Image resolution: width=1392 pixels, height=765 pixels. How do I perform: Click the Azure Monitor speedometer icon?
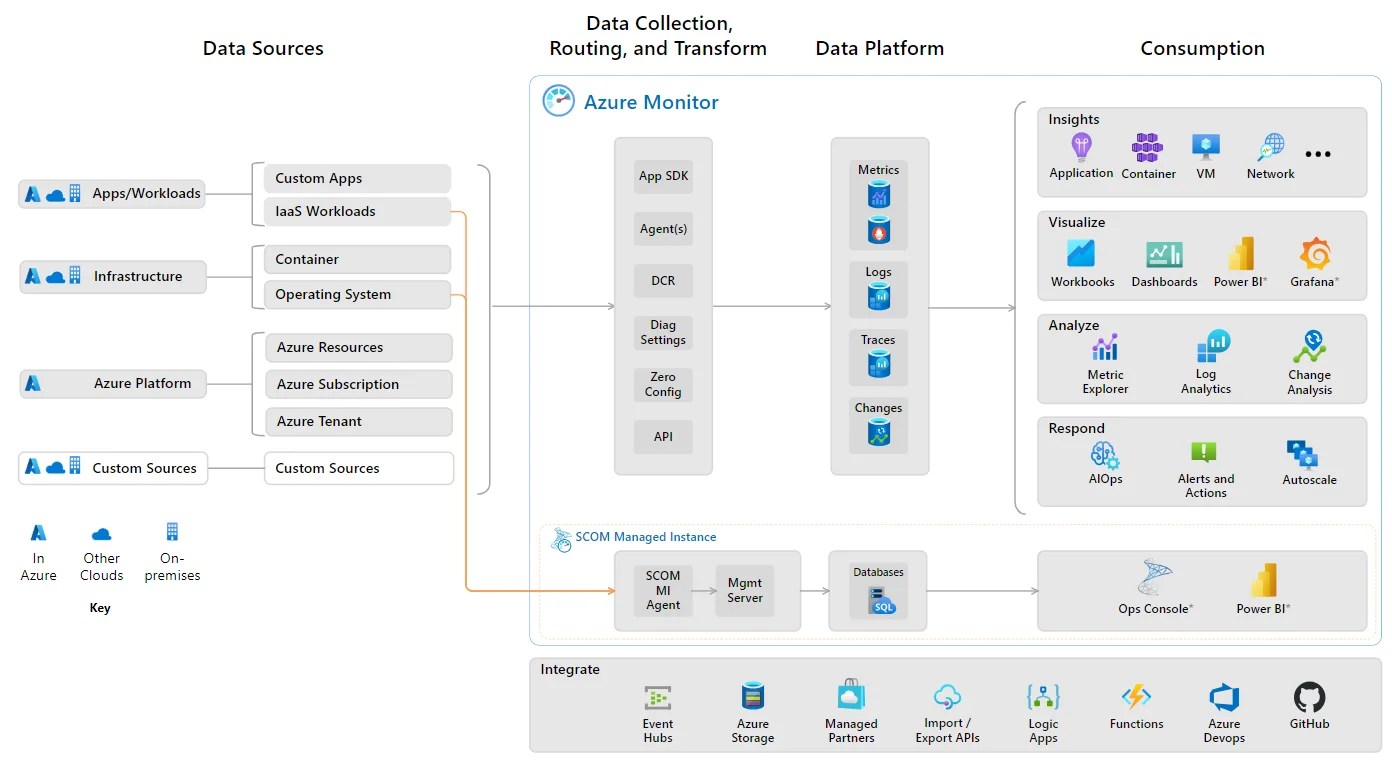tap(557, 101)
